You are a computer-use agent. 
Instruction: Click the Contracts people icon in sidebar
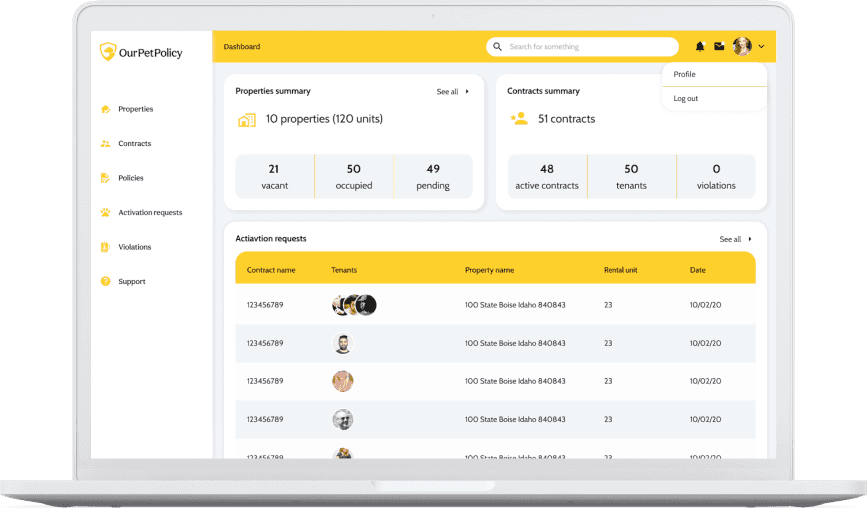click(x=105, y=143)
